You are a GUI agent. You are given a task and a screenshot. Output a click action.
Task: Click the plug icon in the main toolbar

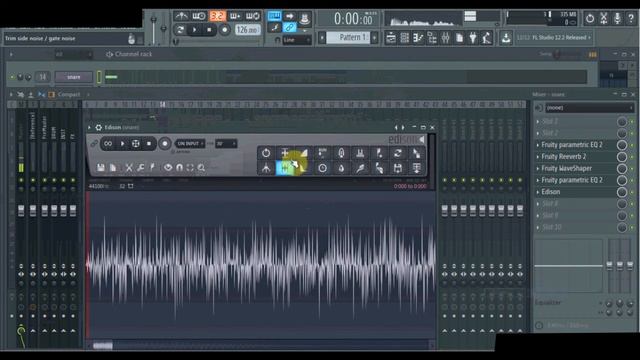click(473, 38)
